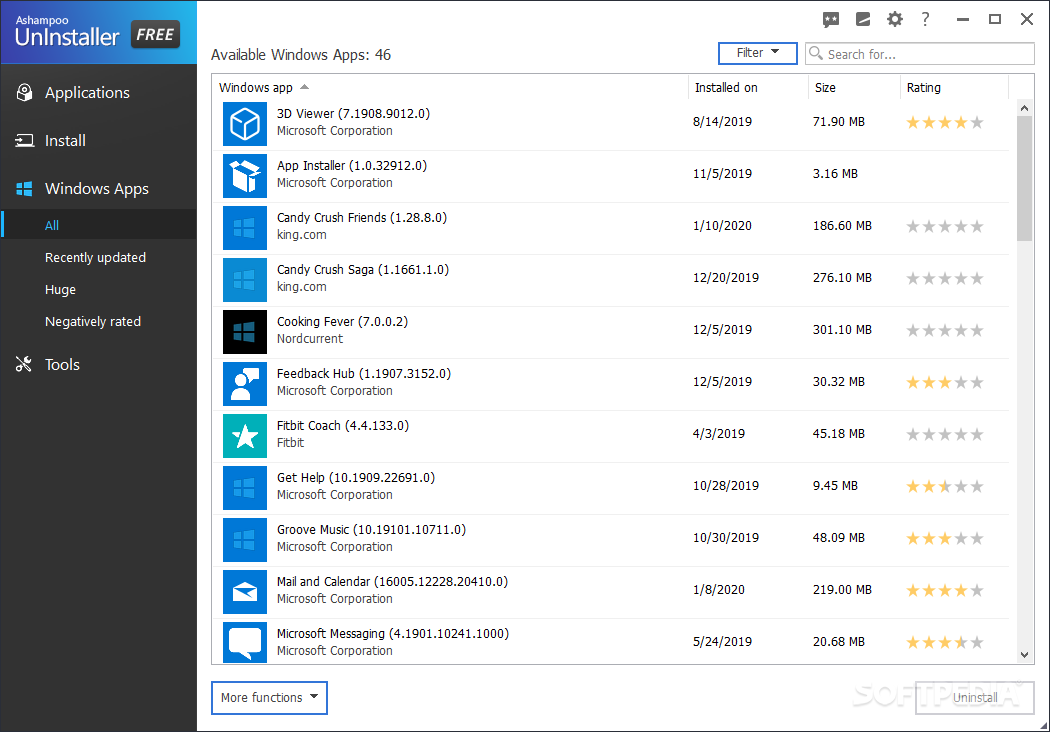
Task: Select the Feedback Hub (1.1907.3152.0) row text
Action: [364, 374]
